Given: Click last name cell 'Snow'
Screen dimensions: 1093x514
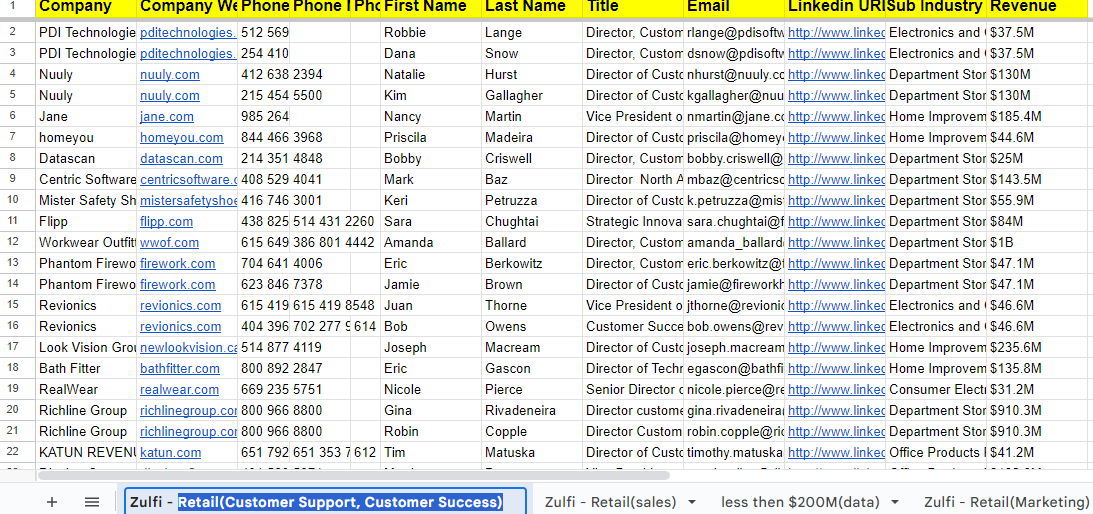Looking at the screenshot, I should click(532, 53).
